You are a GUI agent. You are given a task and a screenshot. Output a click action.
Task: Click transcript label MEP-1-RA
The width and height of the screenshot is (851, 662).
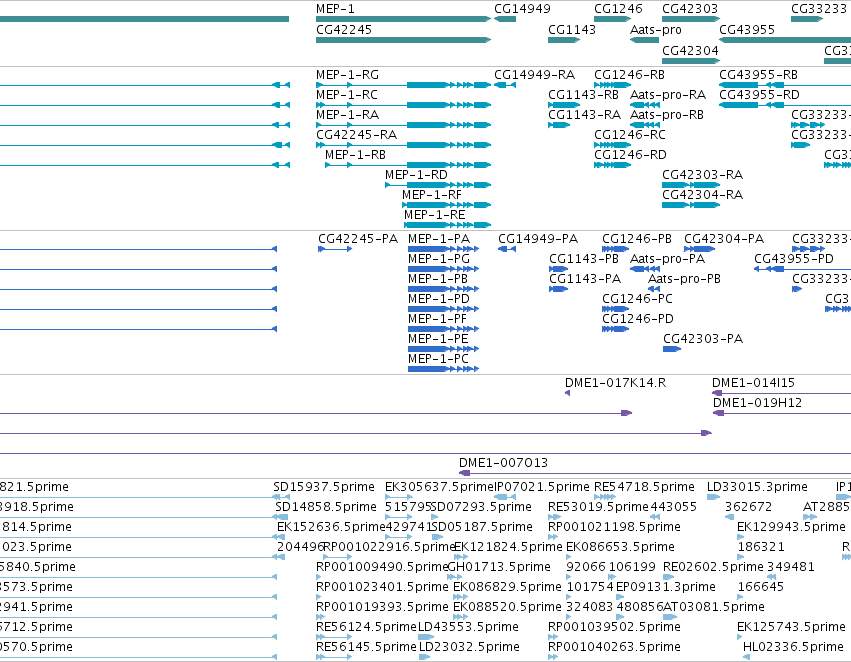(347, 115)
